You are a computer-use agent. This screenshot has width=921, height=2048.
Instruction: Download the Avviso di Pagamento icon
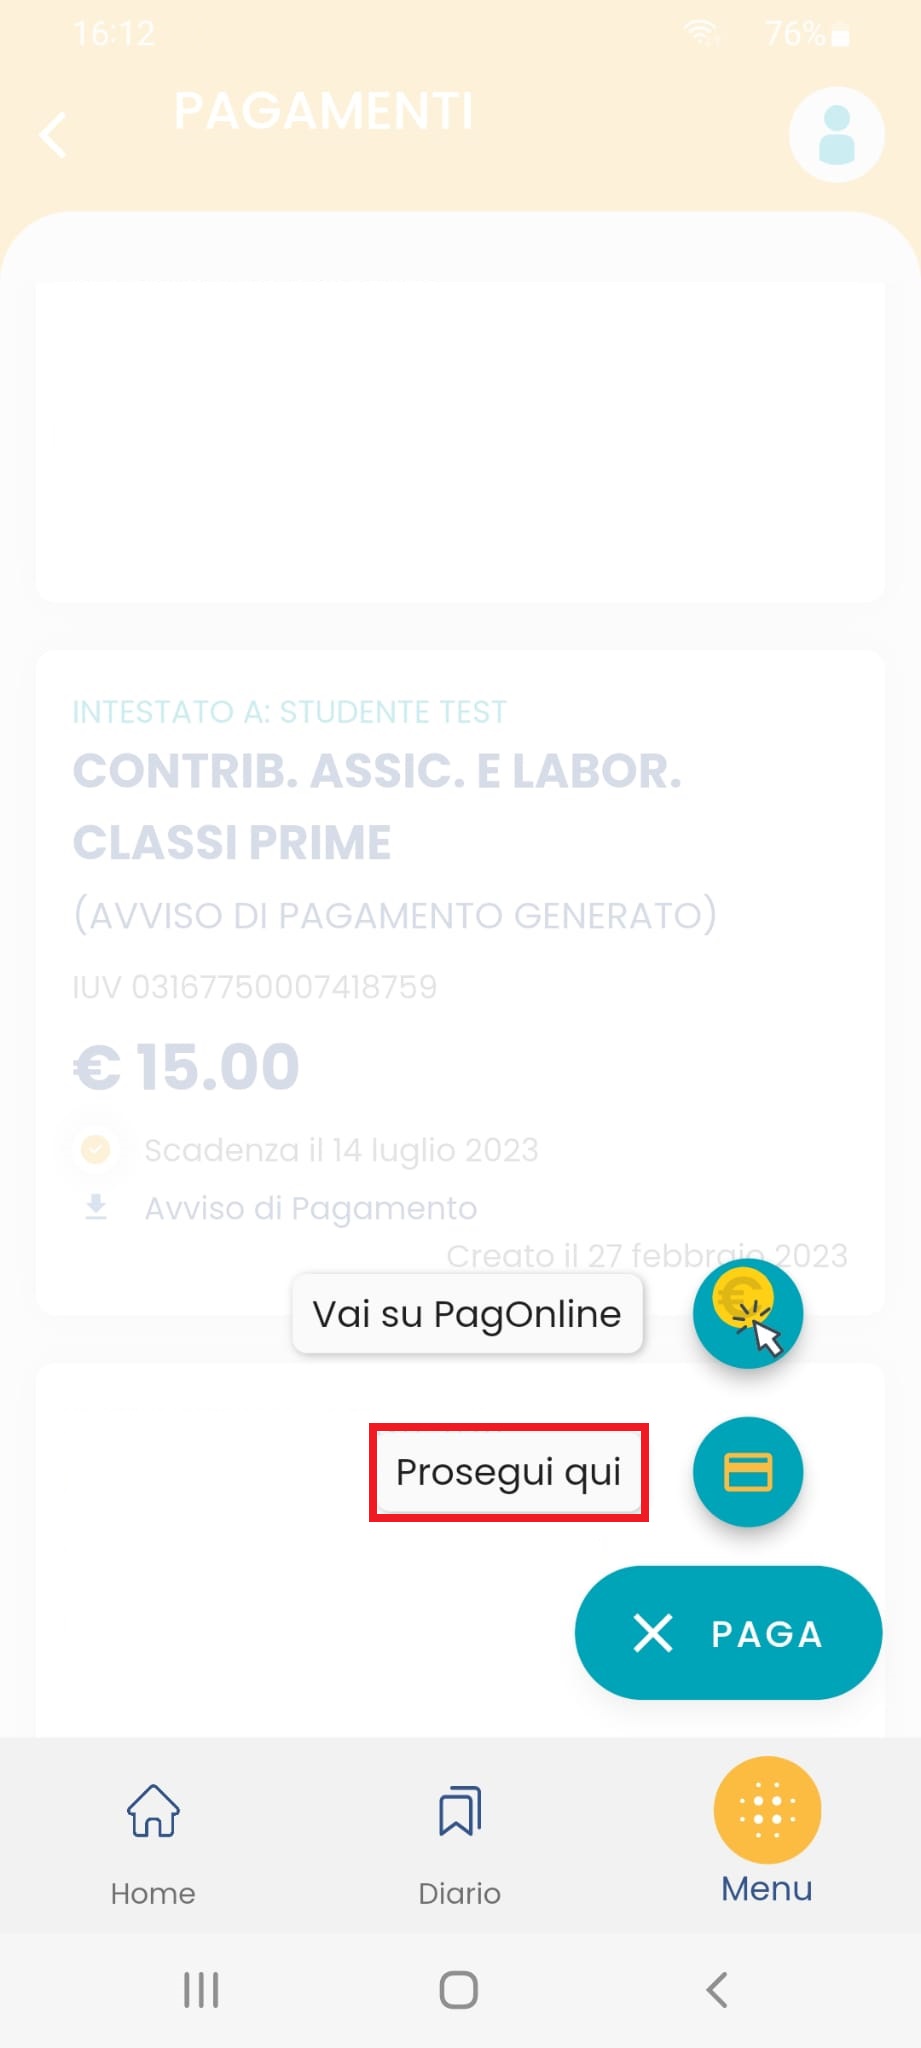click(96, 1207)
